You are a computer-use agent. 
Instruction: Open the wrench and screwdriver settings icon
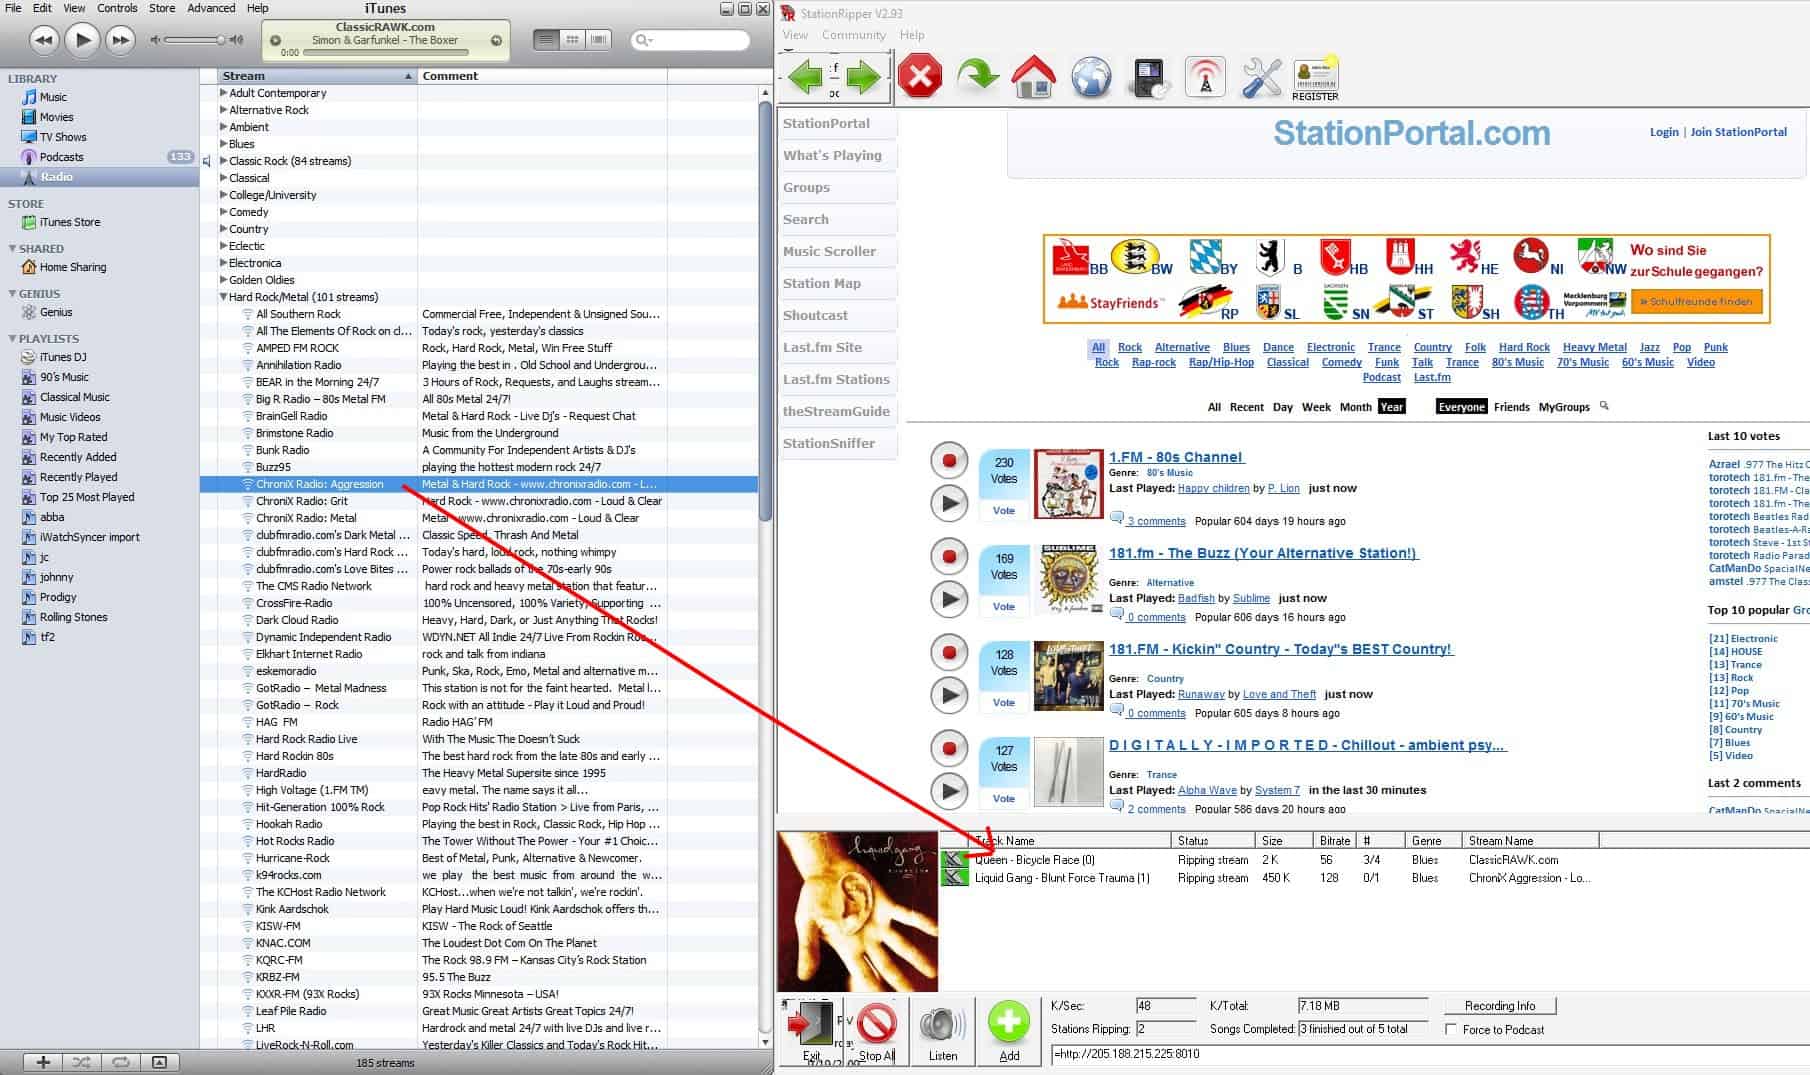[1261, 77]
